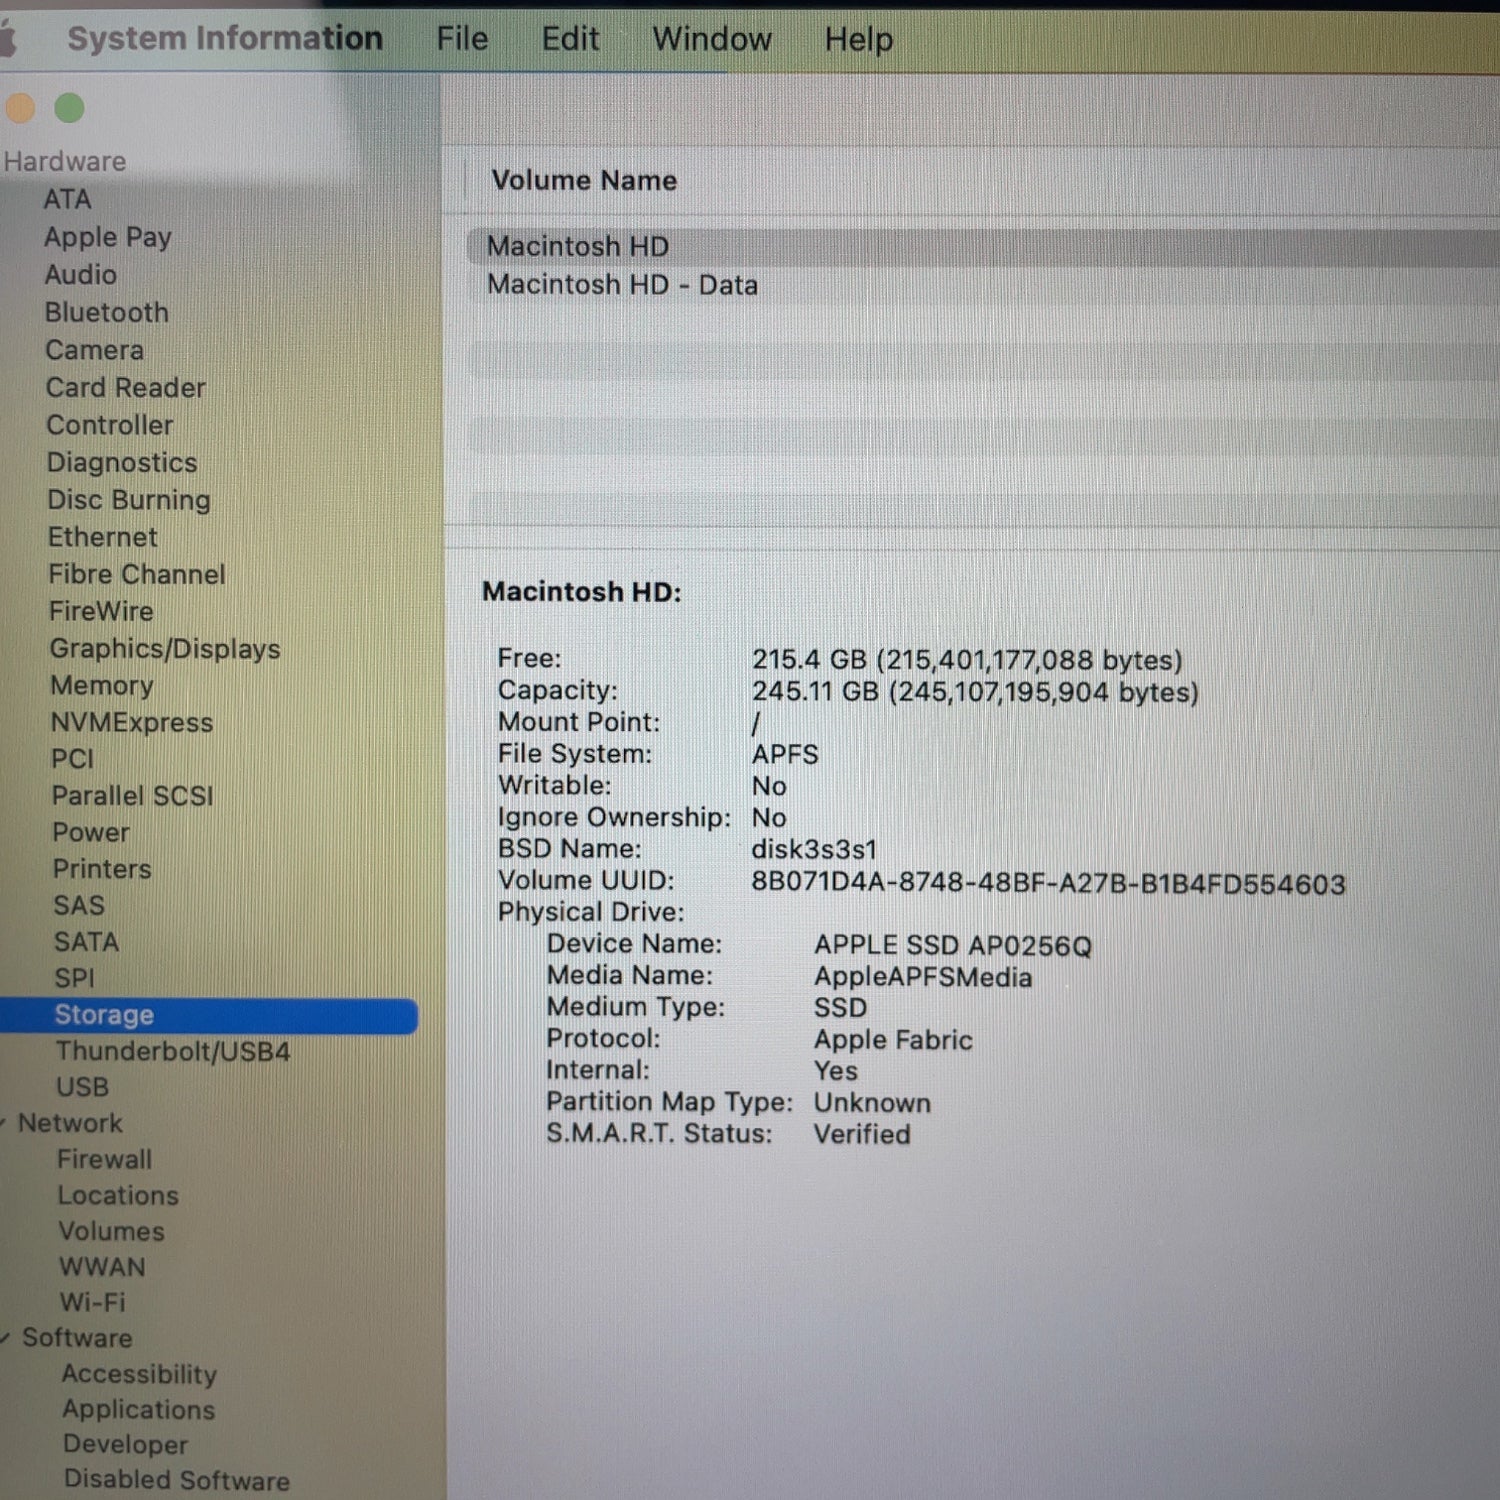Open the System Information app menu
The height and width of the screenshot is (1500, 1500).
[x=225, y=38]
